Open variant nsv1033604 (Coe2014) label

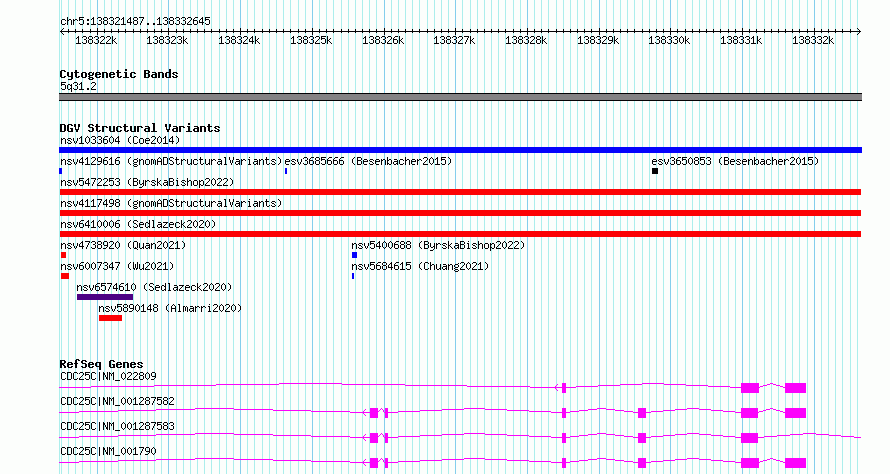pyautogui.click(x=120, y=140)
